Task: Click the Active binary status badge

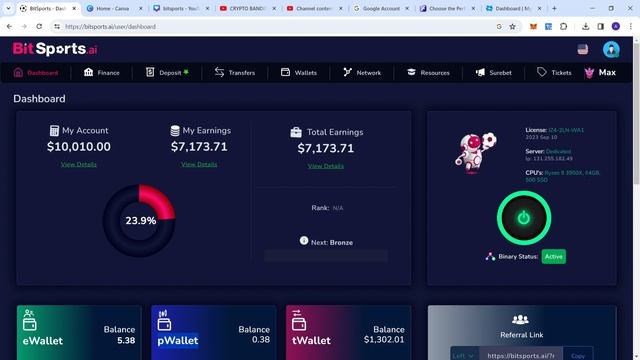Action: 553,257
